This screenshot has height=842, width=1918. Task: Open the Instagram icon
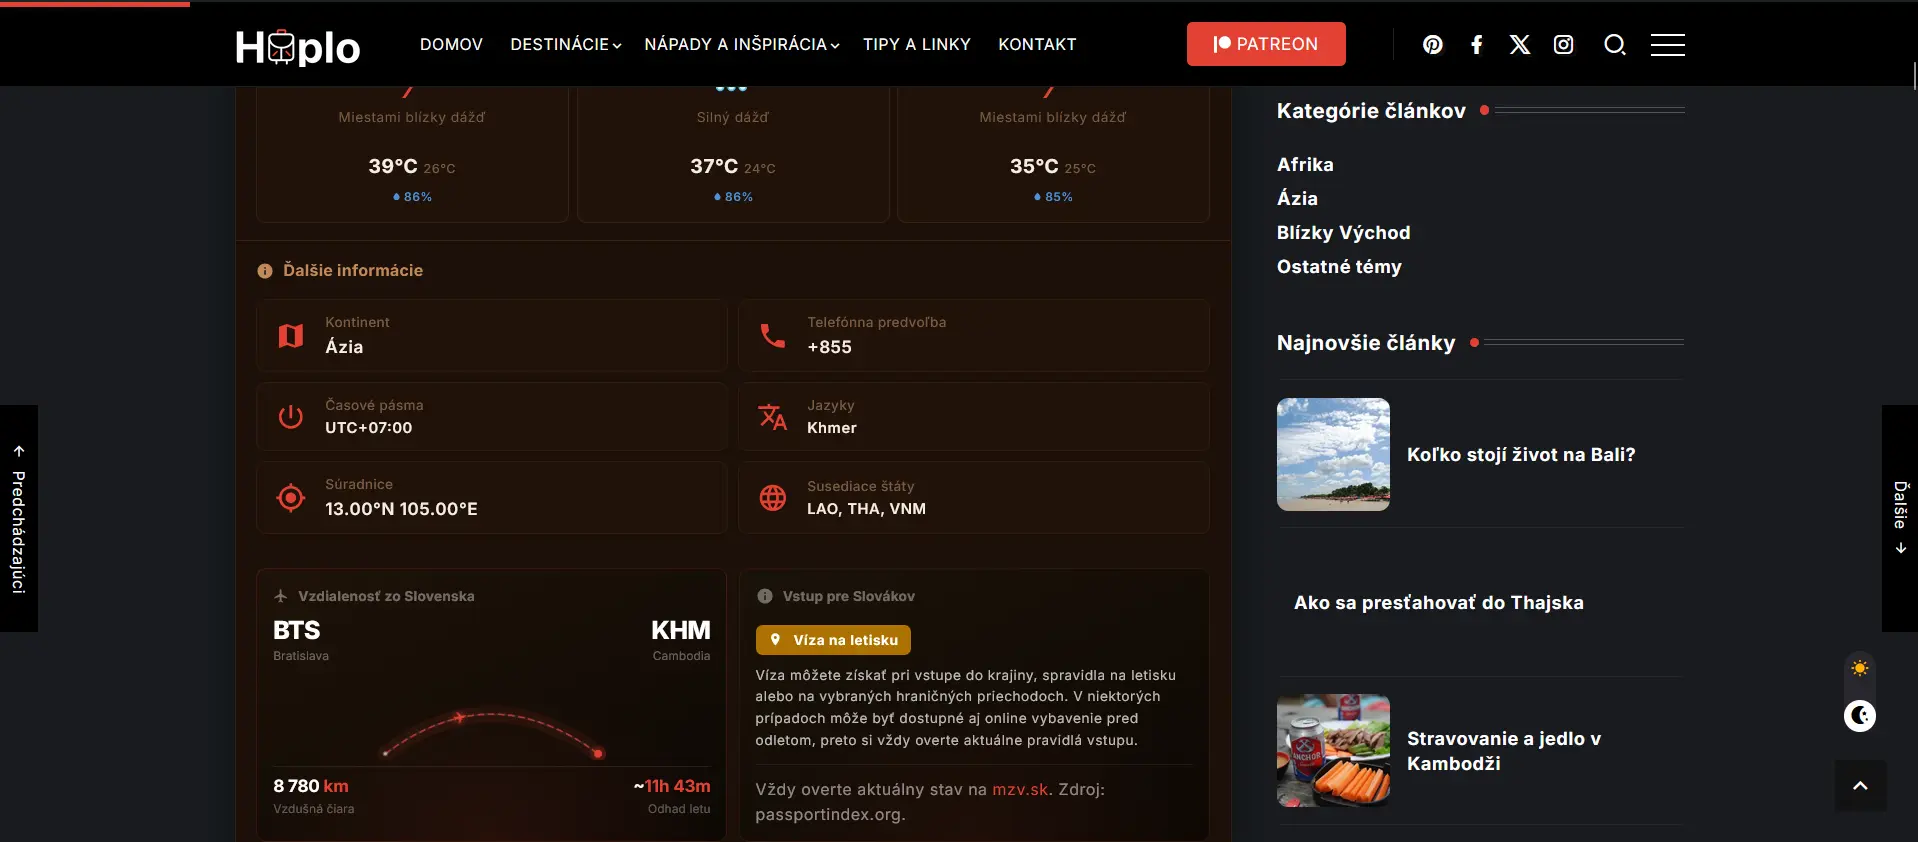[x=1564, y=45]
